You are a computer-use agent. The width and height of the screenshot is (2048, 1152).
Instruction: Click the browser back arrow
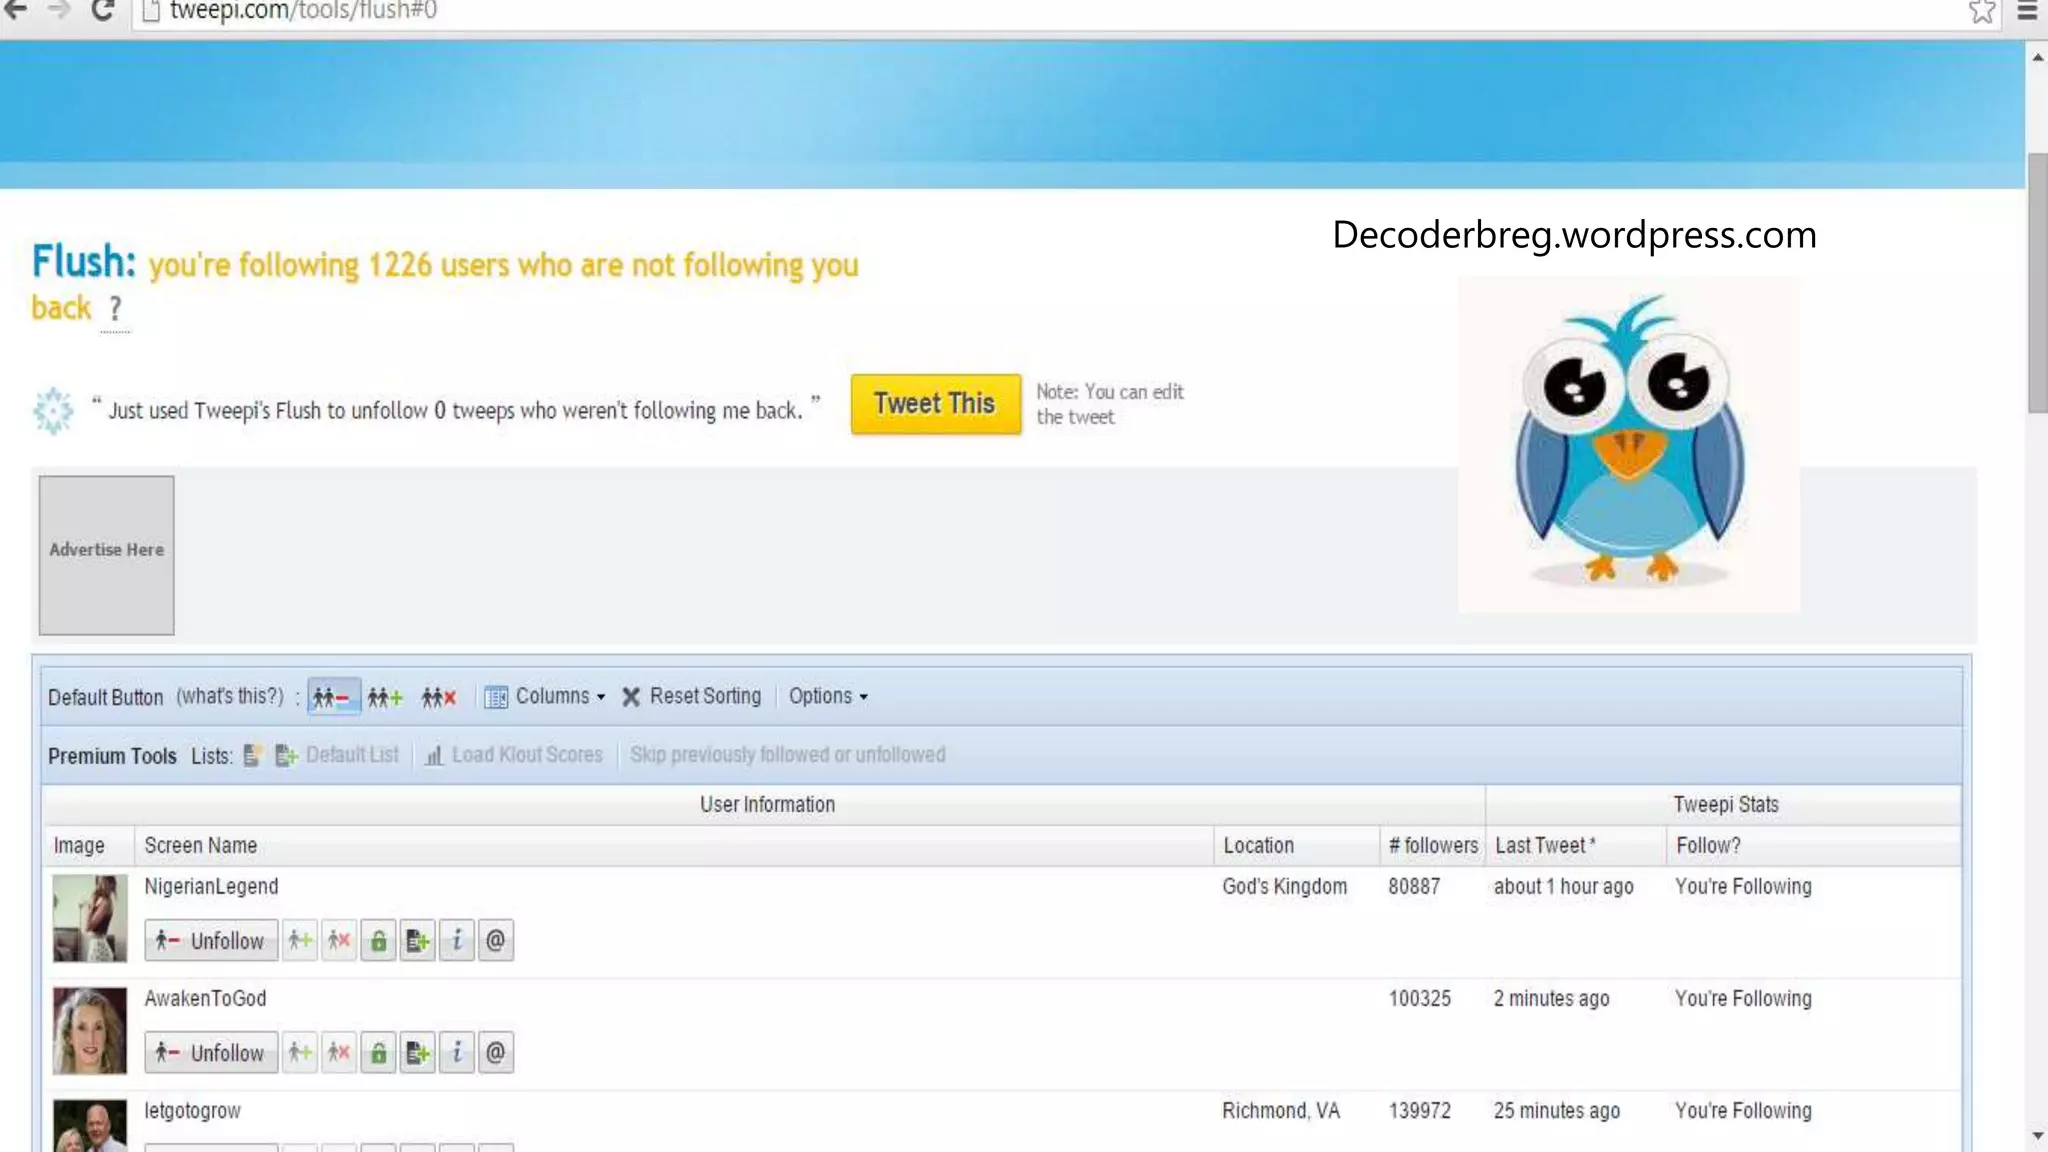16,11
